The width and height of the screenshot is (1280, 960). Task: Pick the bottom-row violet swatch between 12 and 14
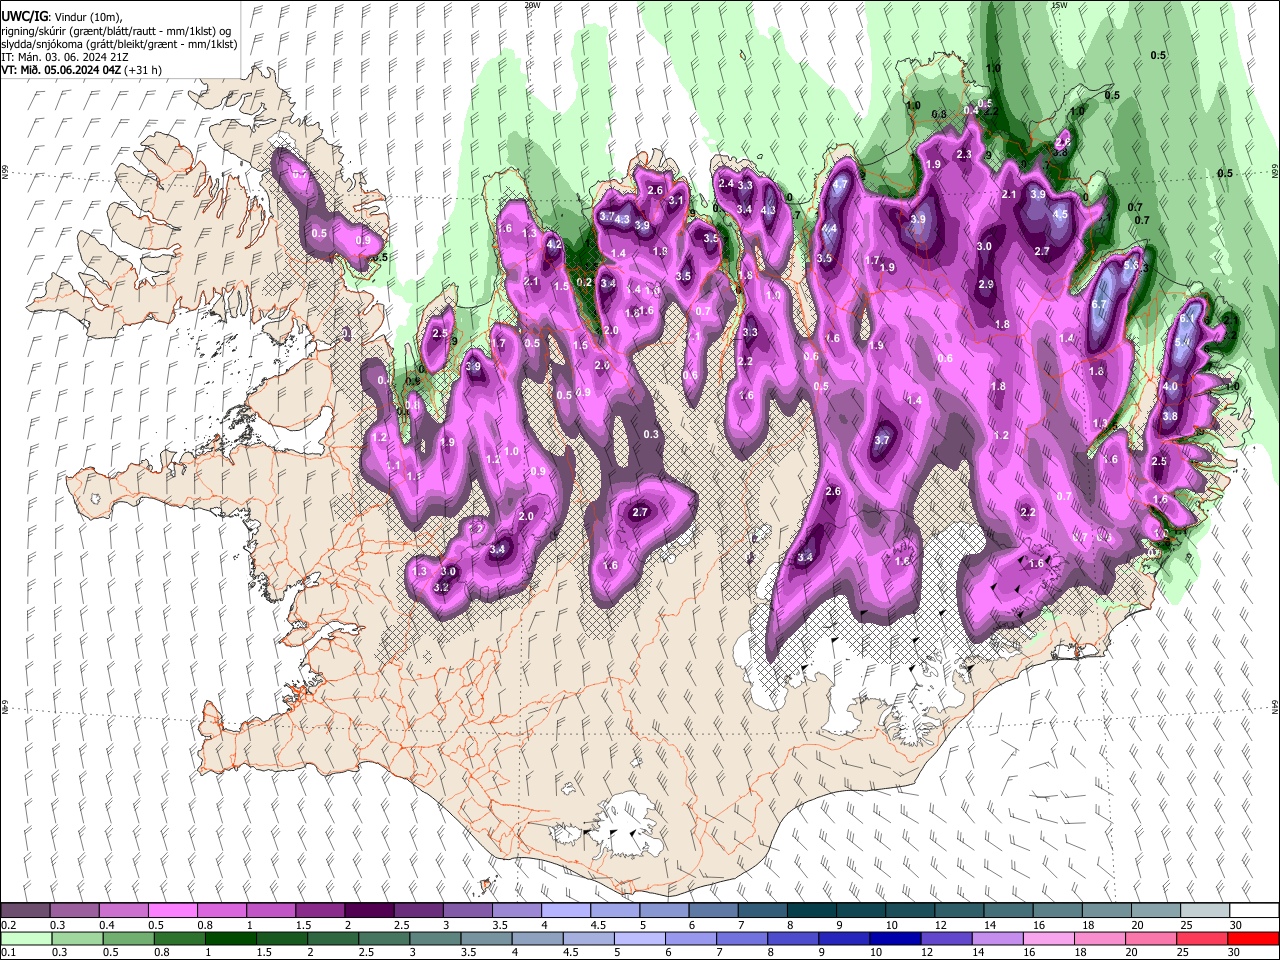[946, 938]
